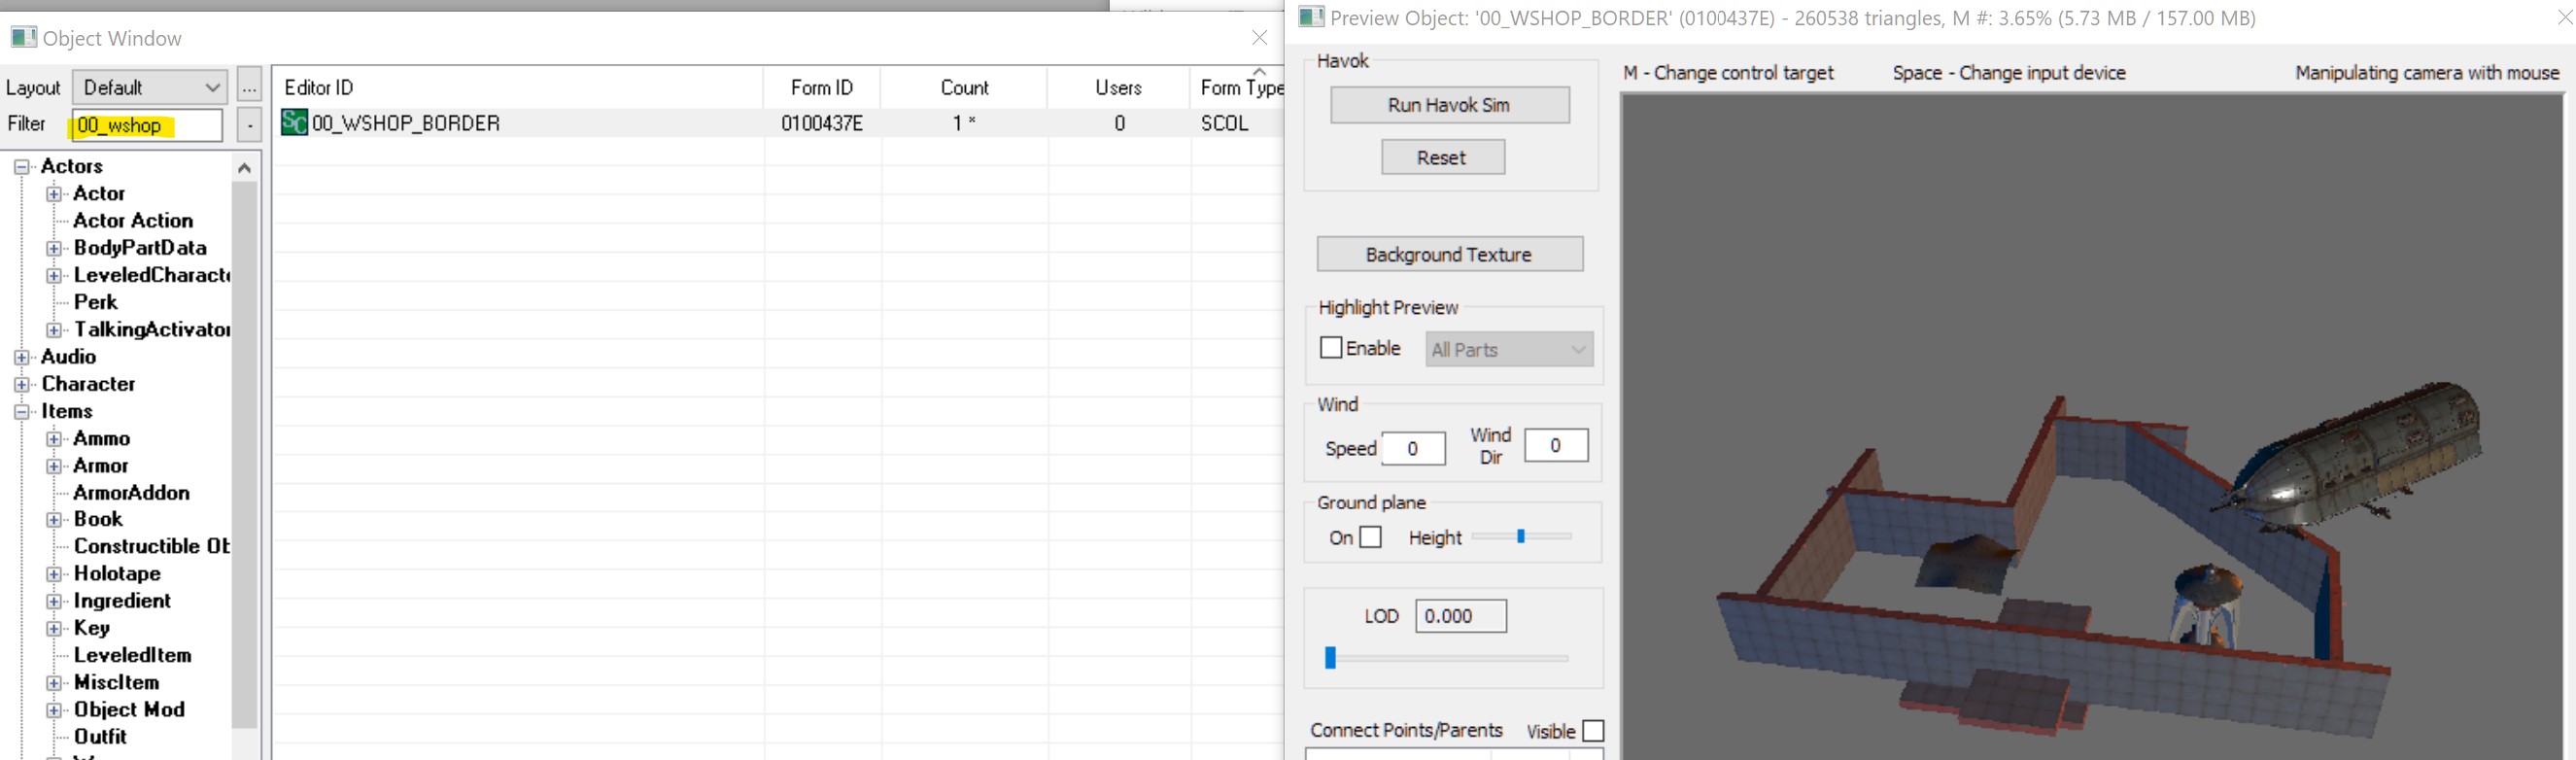Click the LOD slider handle
Screen dimensions: 2576x760
[1330, 657]
